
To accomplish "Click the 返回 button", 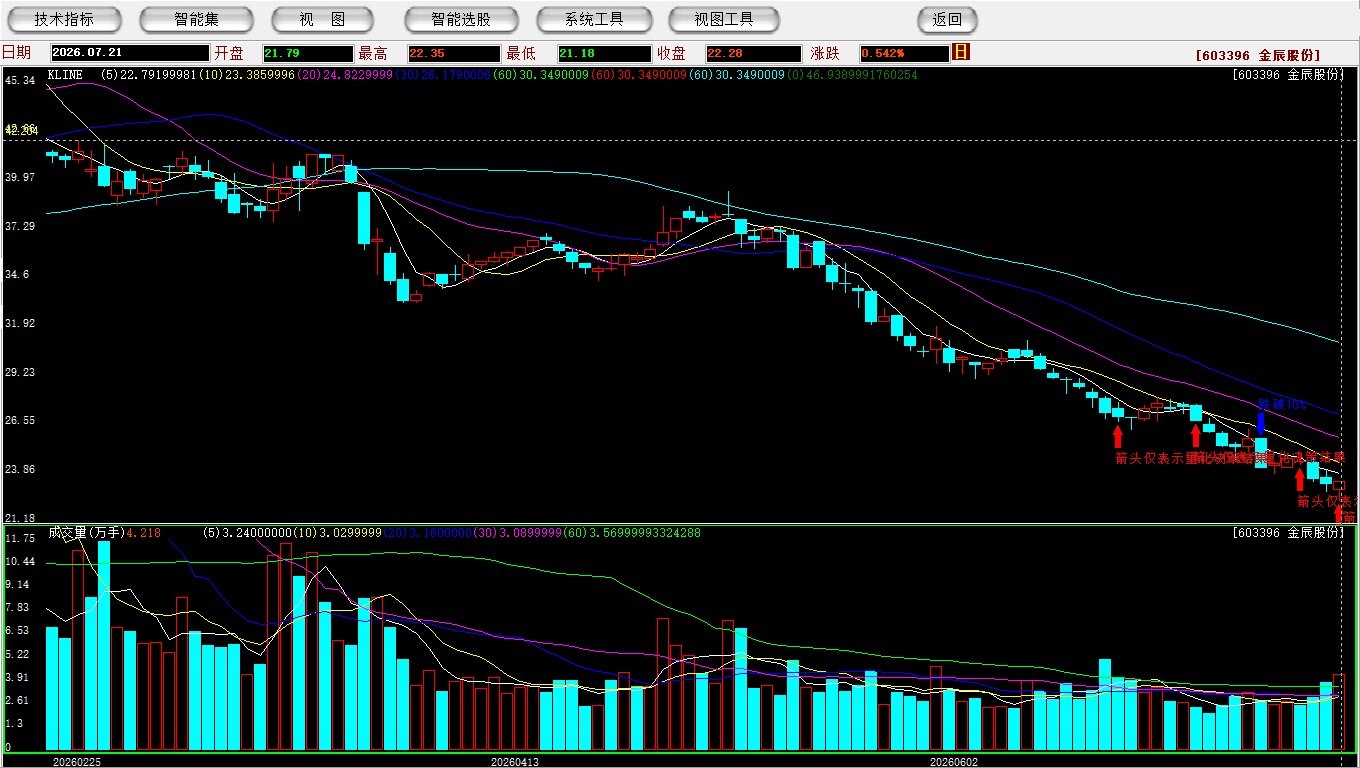I will click(x=947, y=19).
